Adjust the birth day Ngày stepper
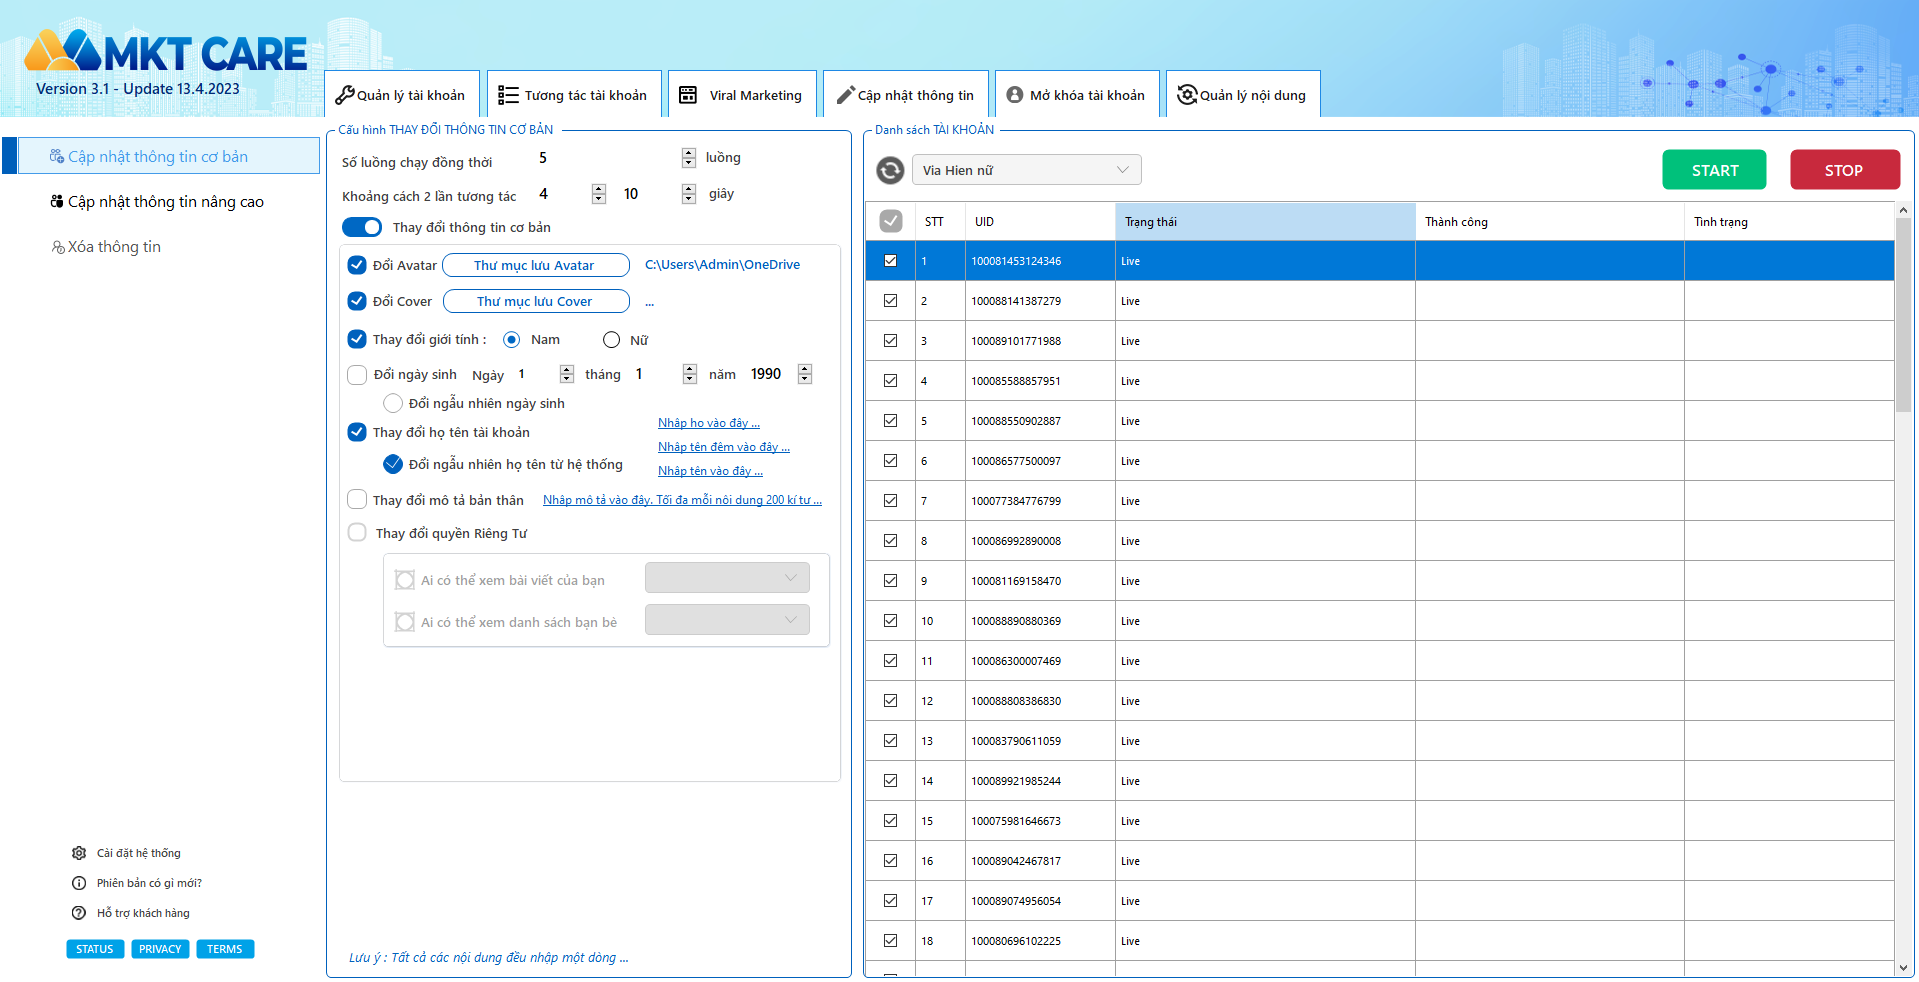 567,374
